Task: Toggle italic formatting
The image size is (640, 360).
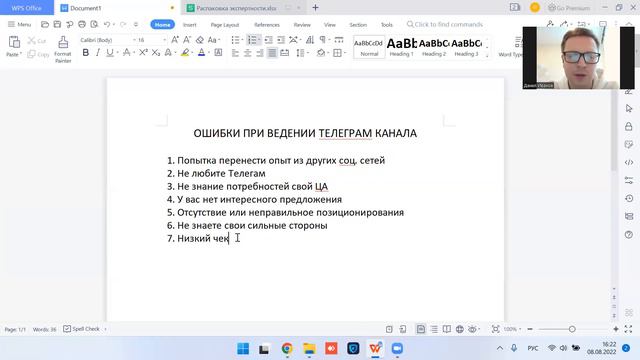Action: coord(98,53)
